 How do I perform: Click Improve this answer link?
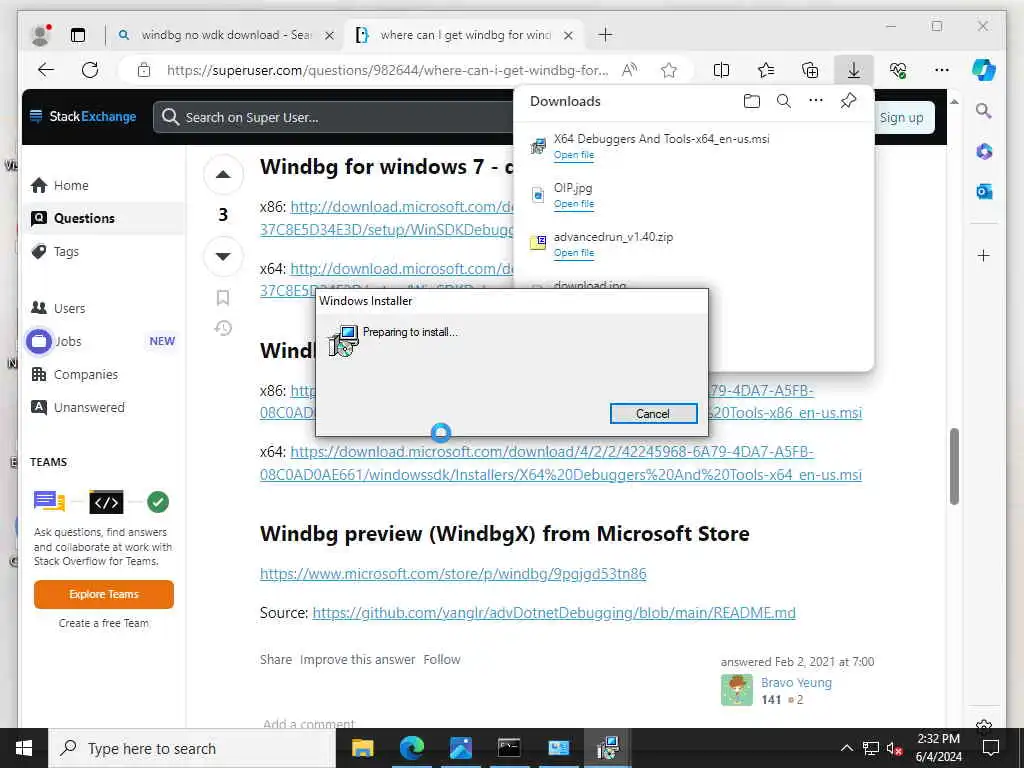[357, 660]
